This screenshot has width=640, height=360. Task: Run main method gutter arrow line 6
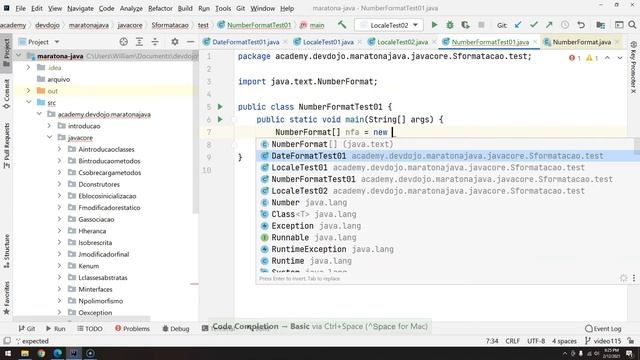click(220, 119)
